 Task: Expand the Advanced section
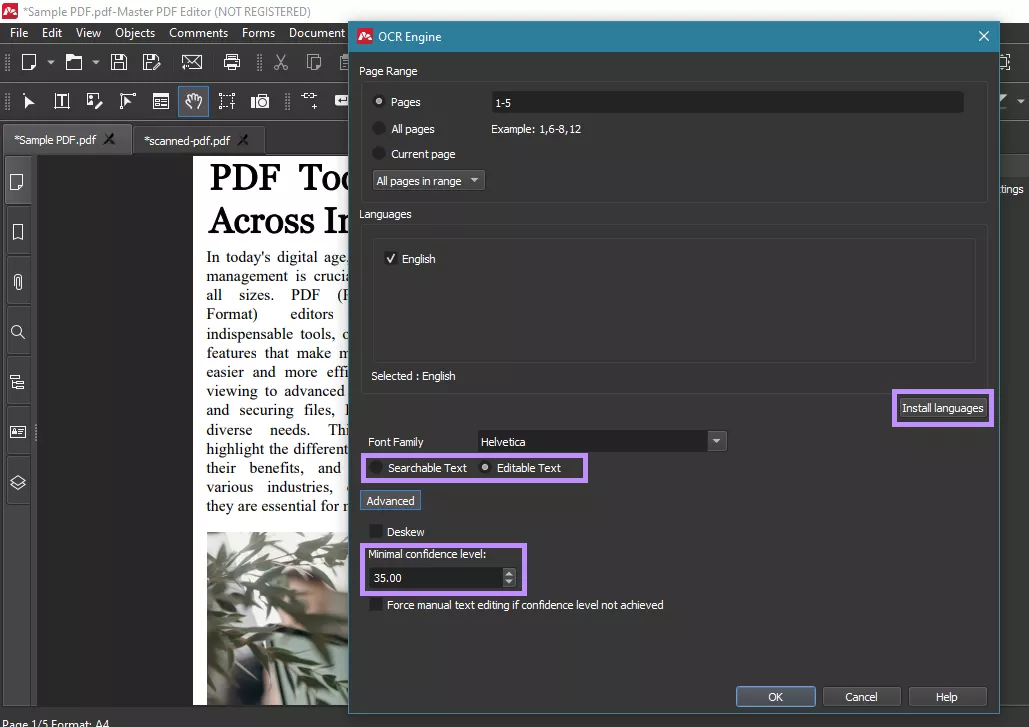pos(390,500)
